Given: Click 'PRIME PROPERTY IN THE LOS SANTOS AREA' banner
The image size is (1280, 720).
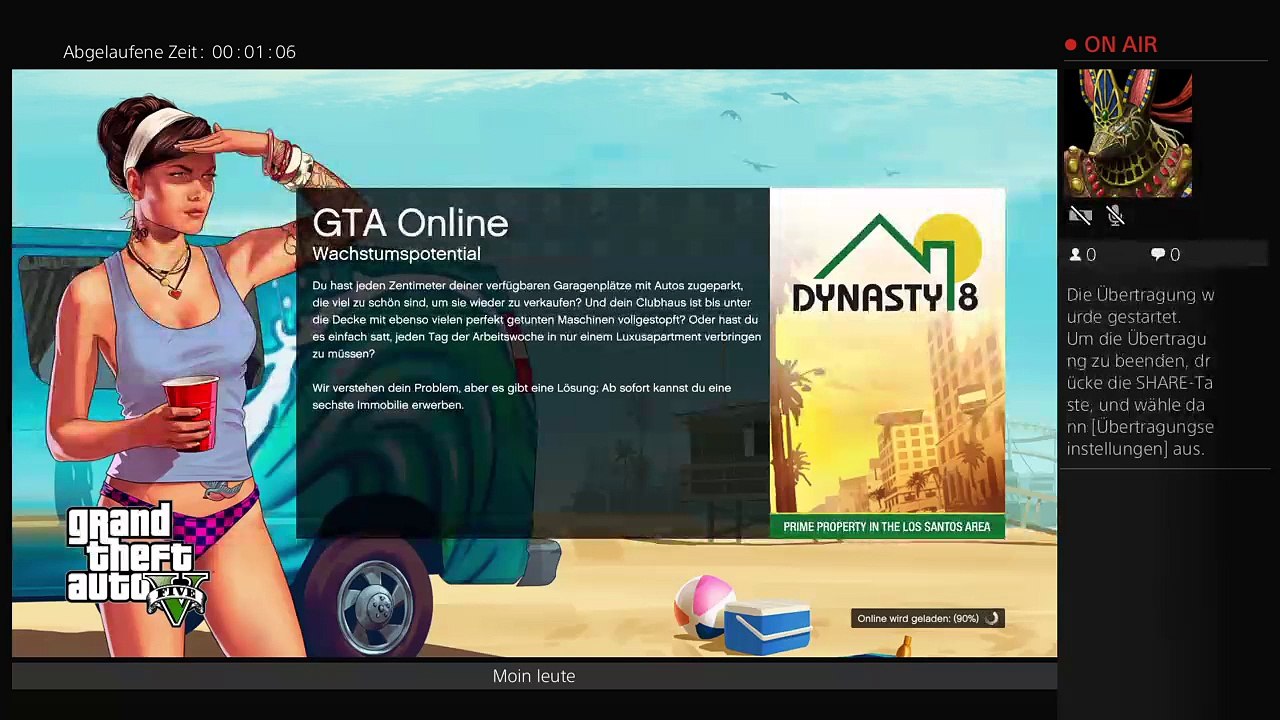Looking at the screenshot, I should pyautogui.click(x=887, y=527).
